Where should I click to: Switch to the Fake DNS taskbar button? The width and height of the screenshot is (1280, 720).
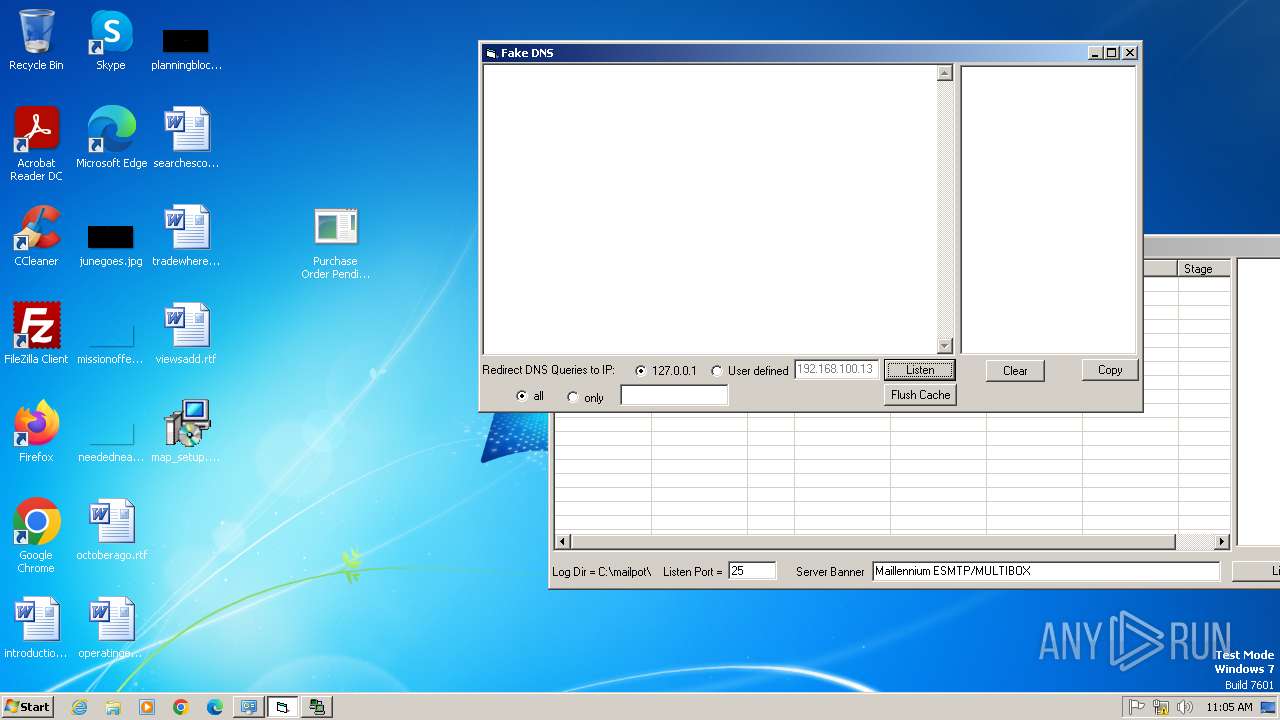pyautogui.click(x=282, y=707)
